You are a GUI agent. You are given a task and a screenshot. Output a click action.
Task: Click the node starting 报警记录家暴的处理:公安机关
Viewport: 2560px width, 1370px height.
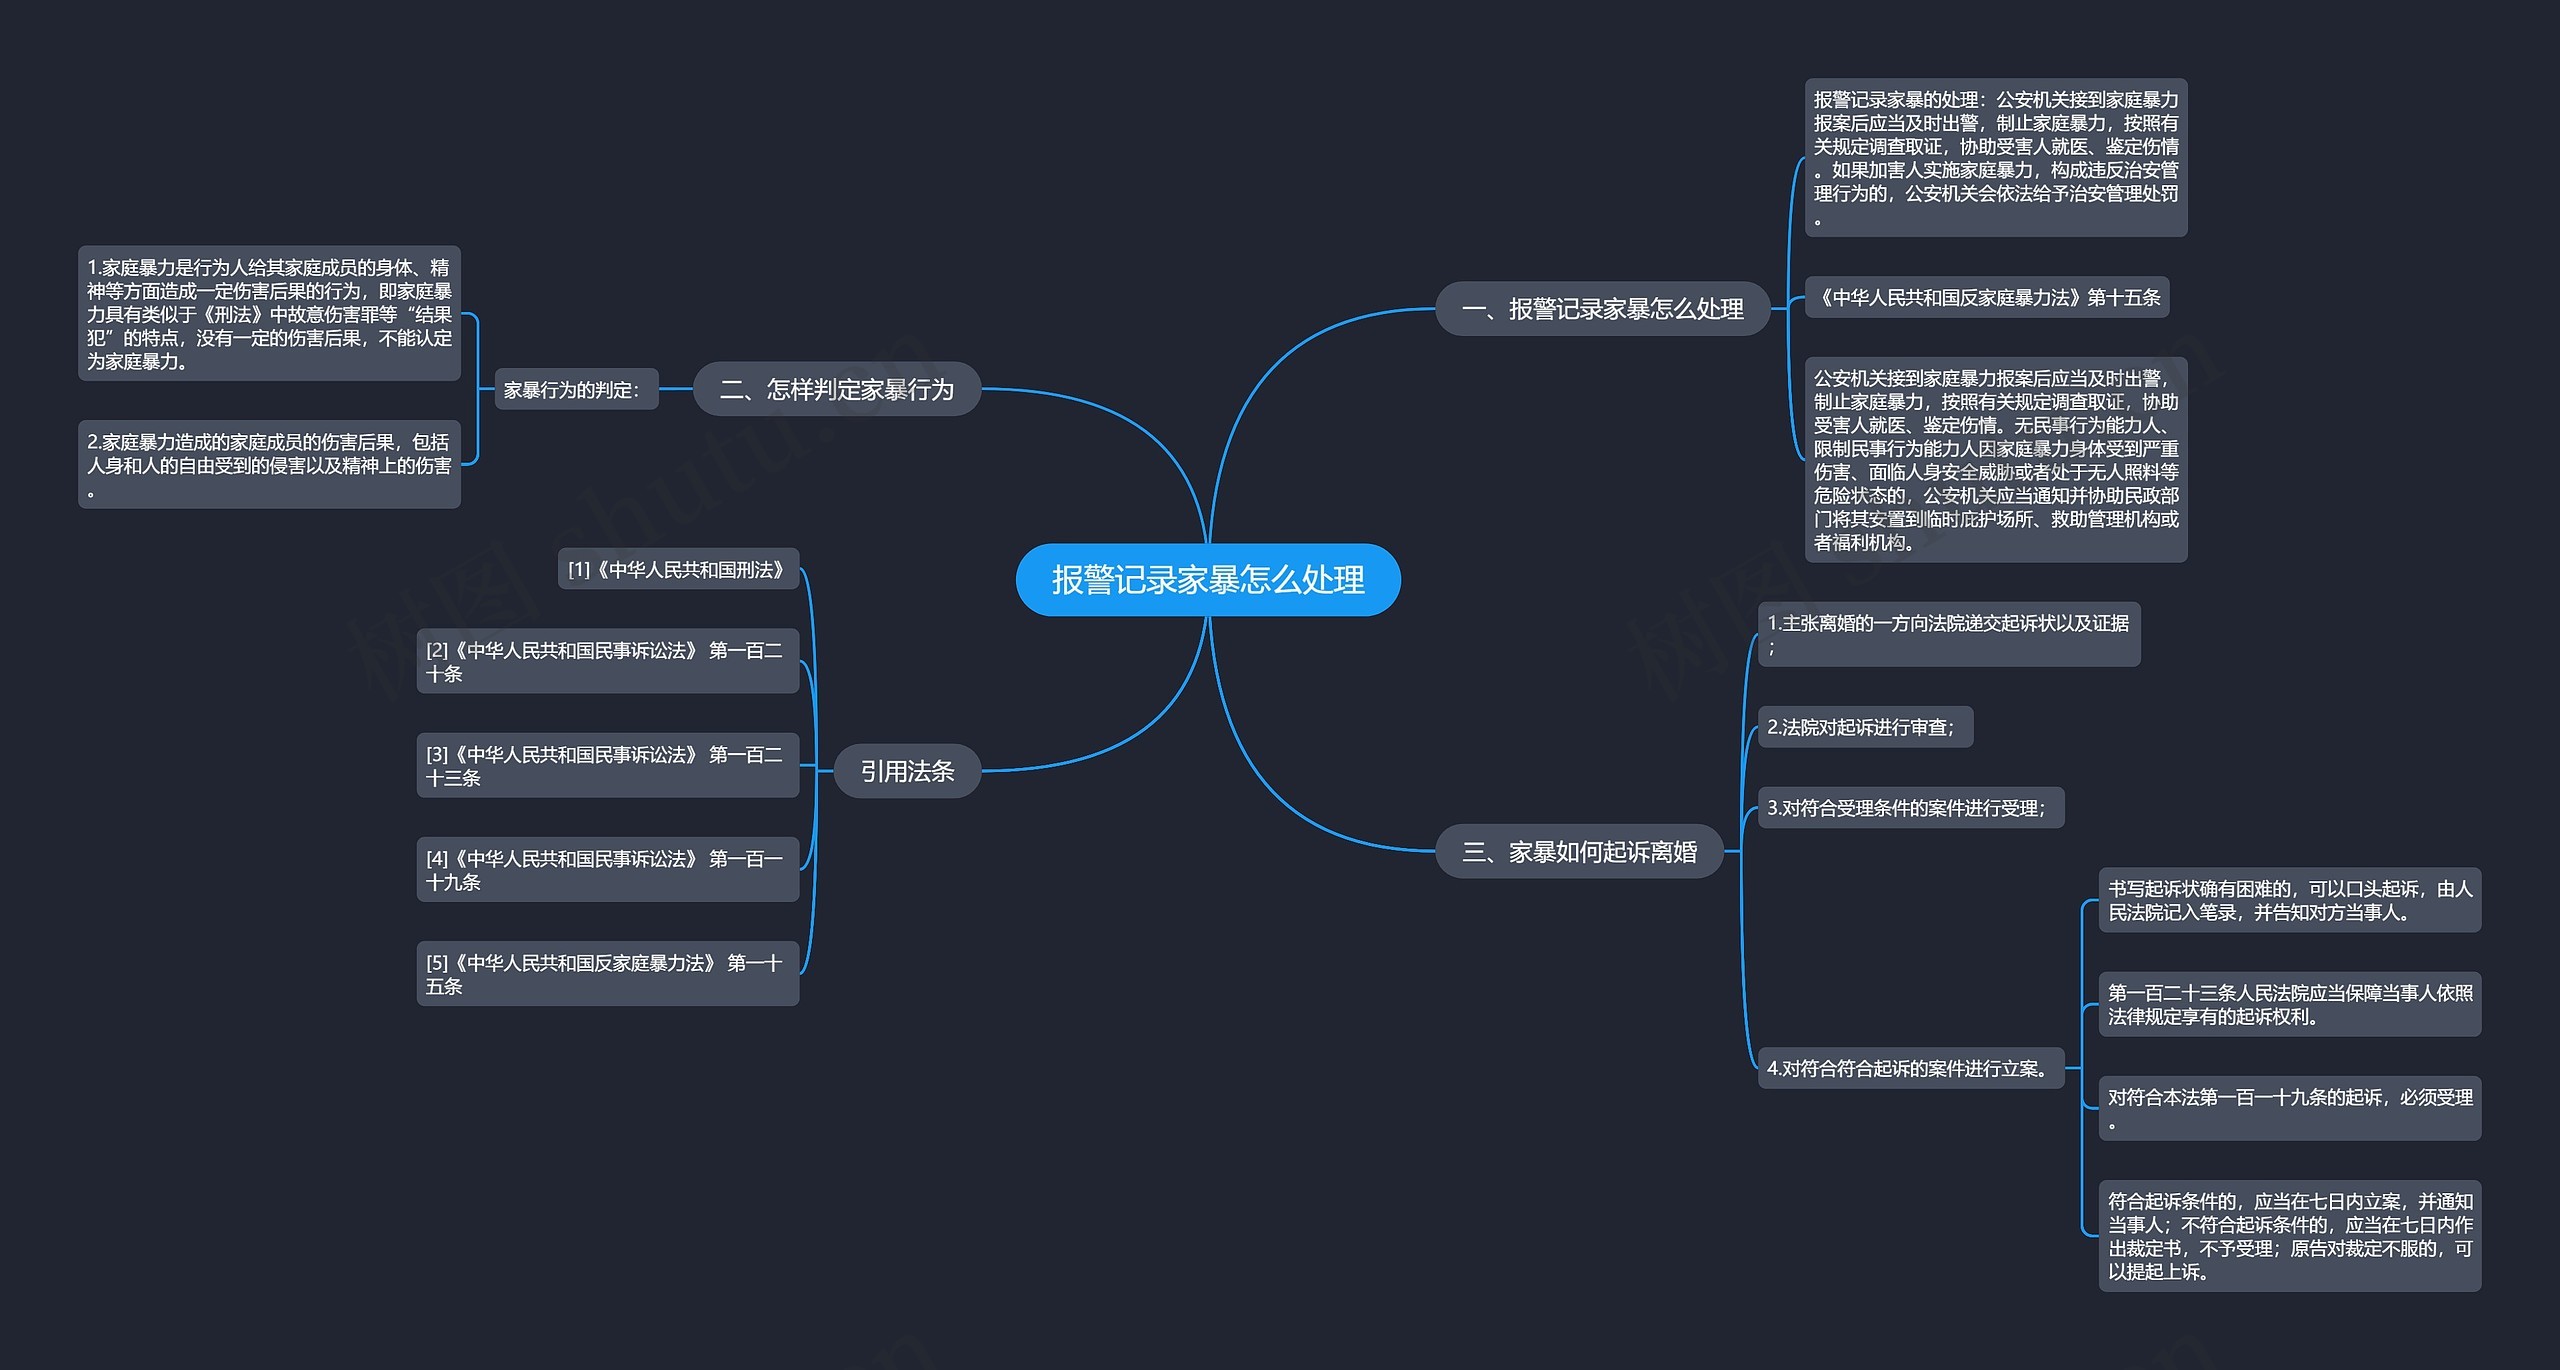[x=1996, y=158]
